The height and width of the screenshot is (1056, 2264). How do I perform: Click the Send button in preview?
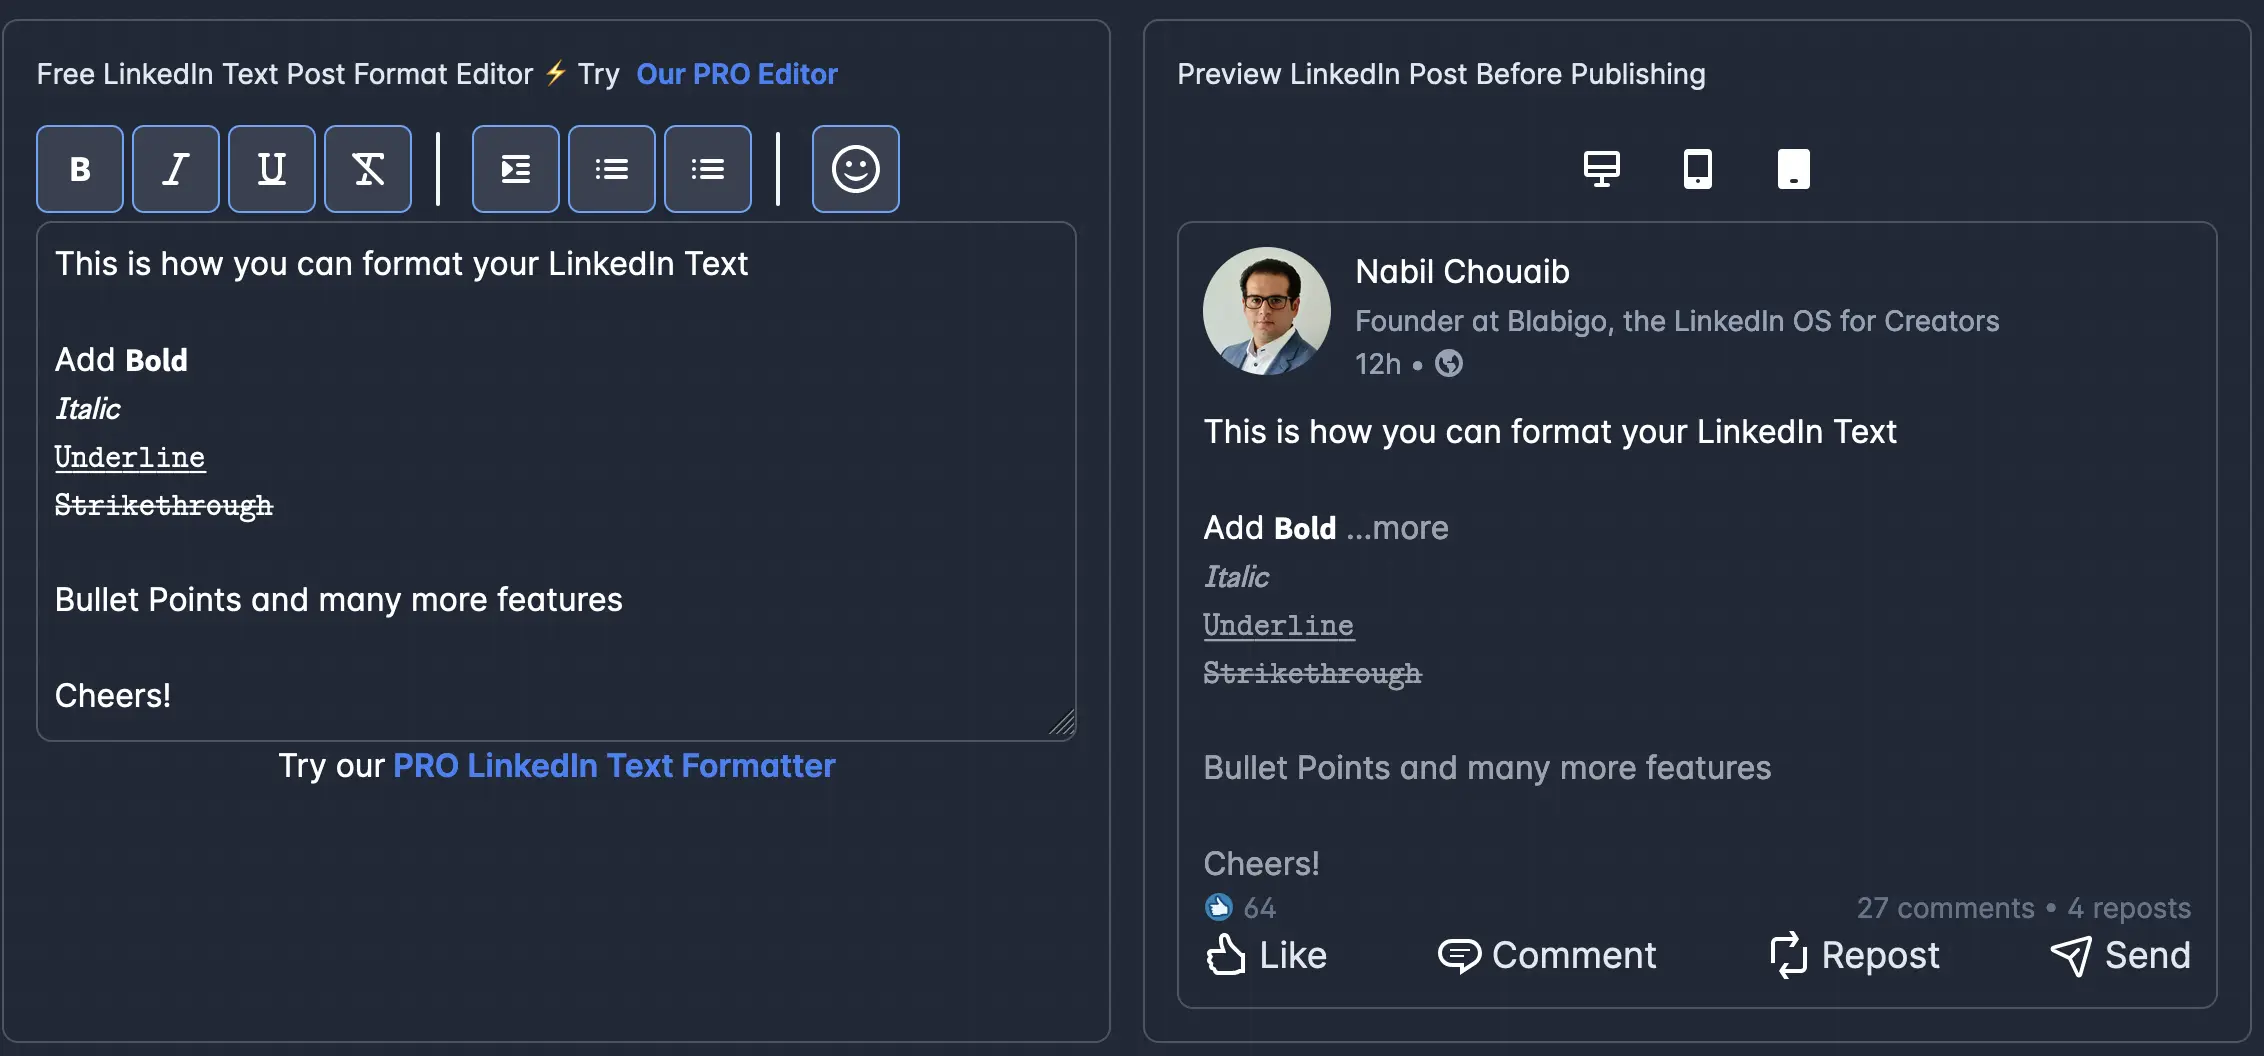(2120, 955)
